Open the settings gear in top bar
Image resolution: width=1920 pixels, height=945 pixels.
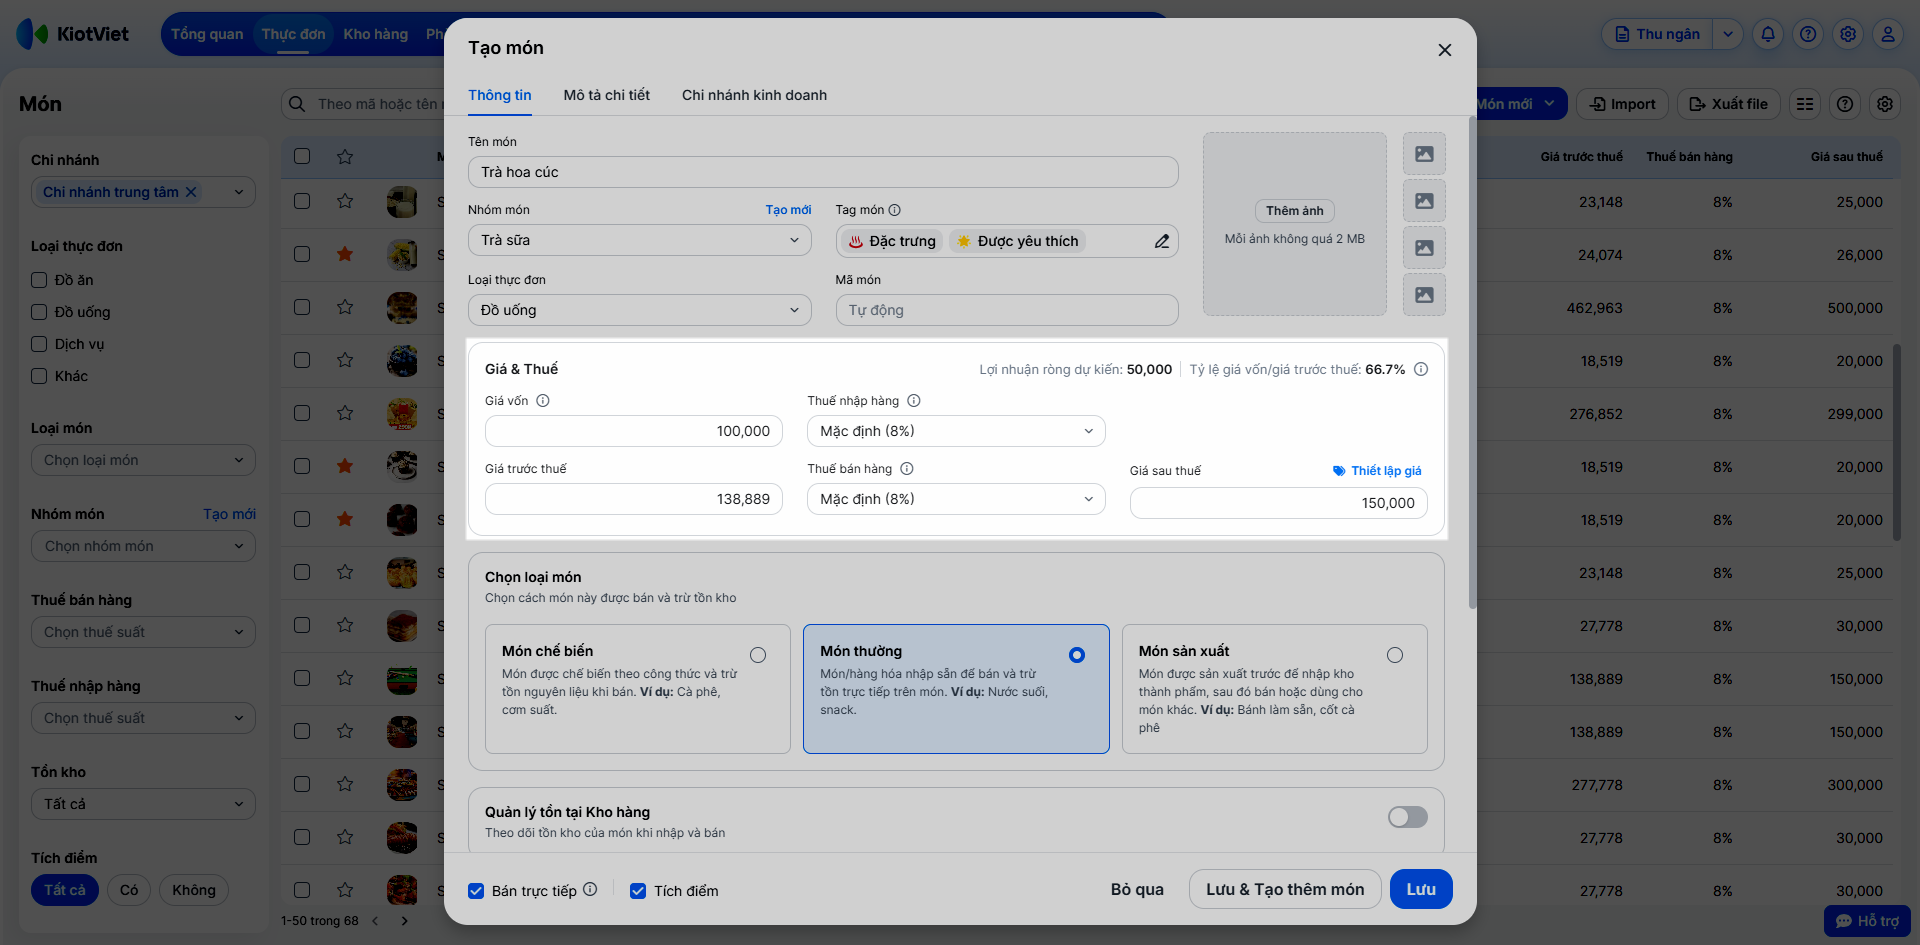click(x=1848, y=34)
